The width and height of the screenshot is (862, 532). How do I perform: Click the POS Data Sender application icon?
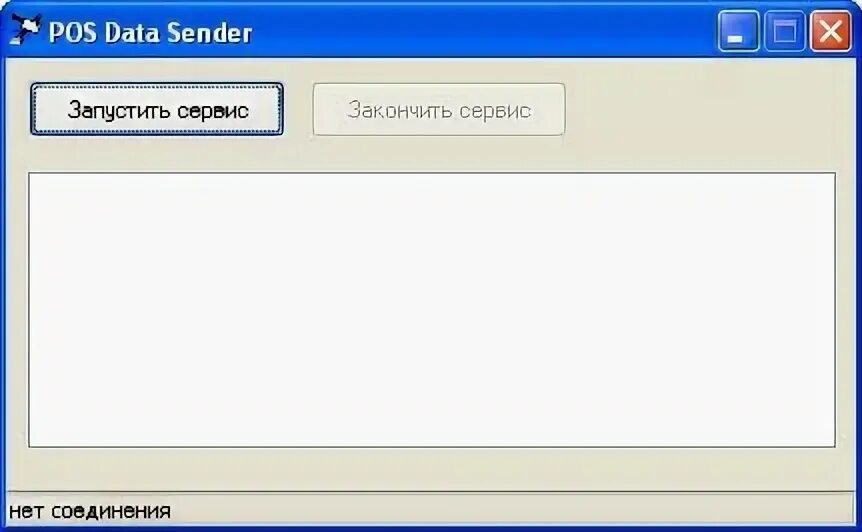(x=25, y=30)
